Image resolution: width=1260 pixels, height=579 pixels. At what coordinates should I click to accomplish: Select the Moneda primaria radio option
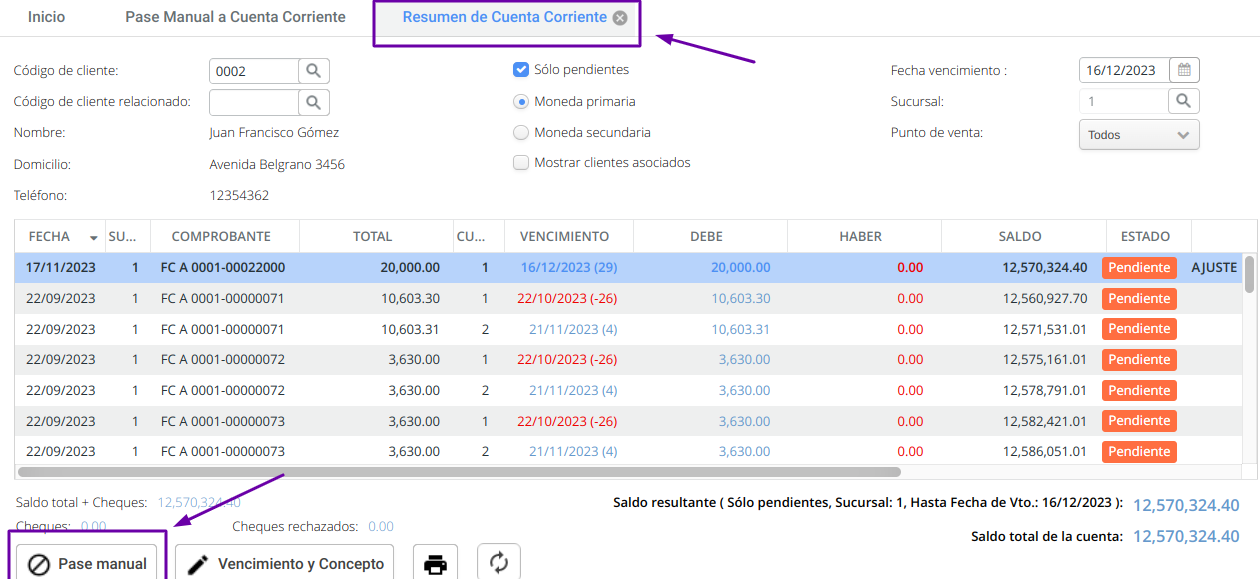point(520,101)
